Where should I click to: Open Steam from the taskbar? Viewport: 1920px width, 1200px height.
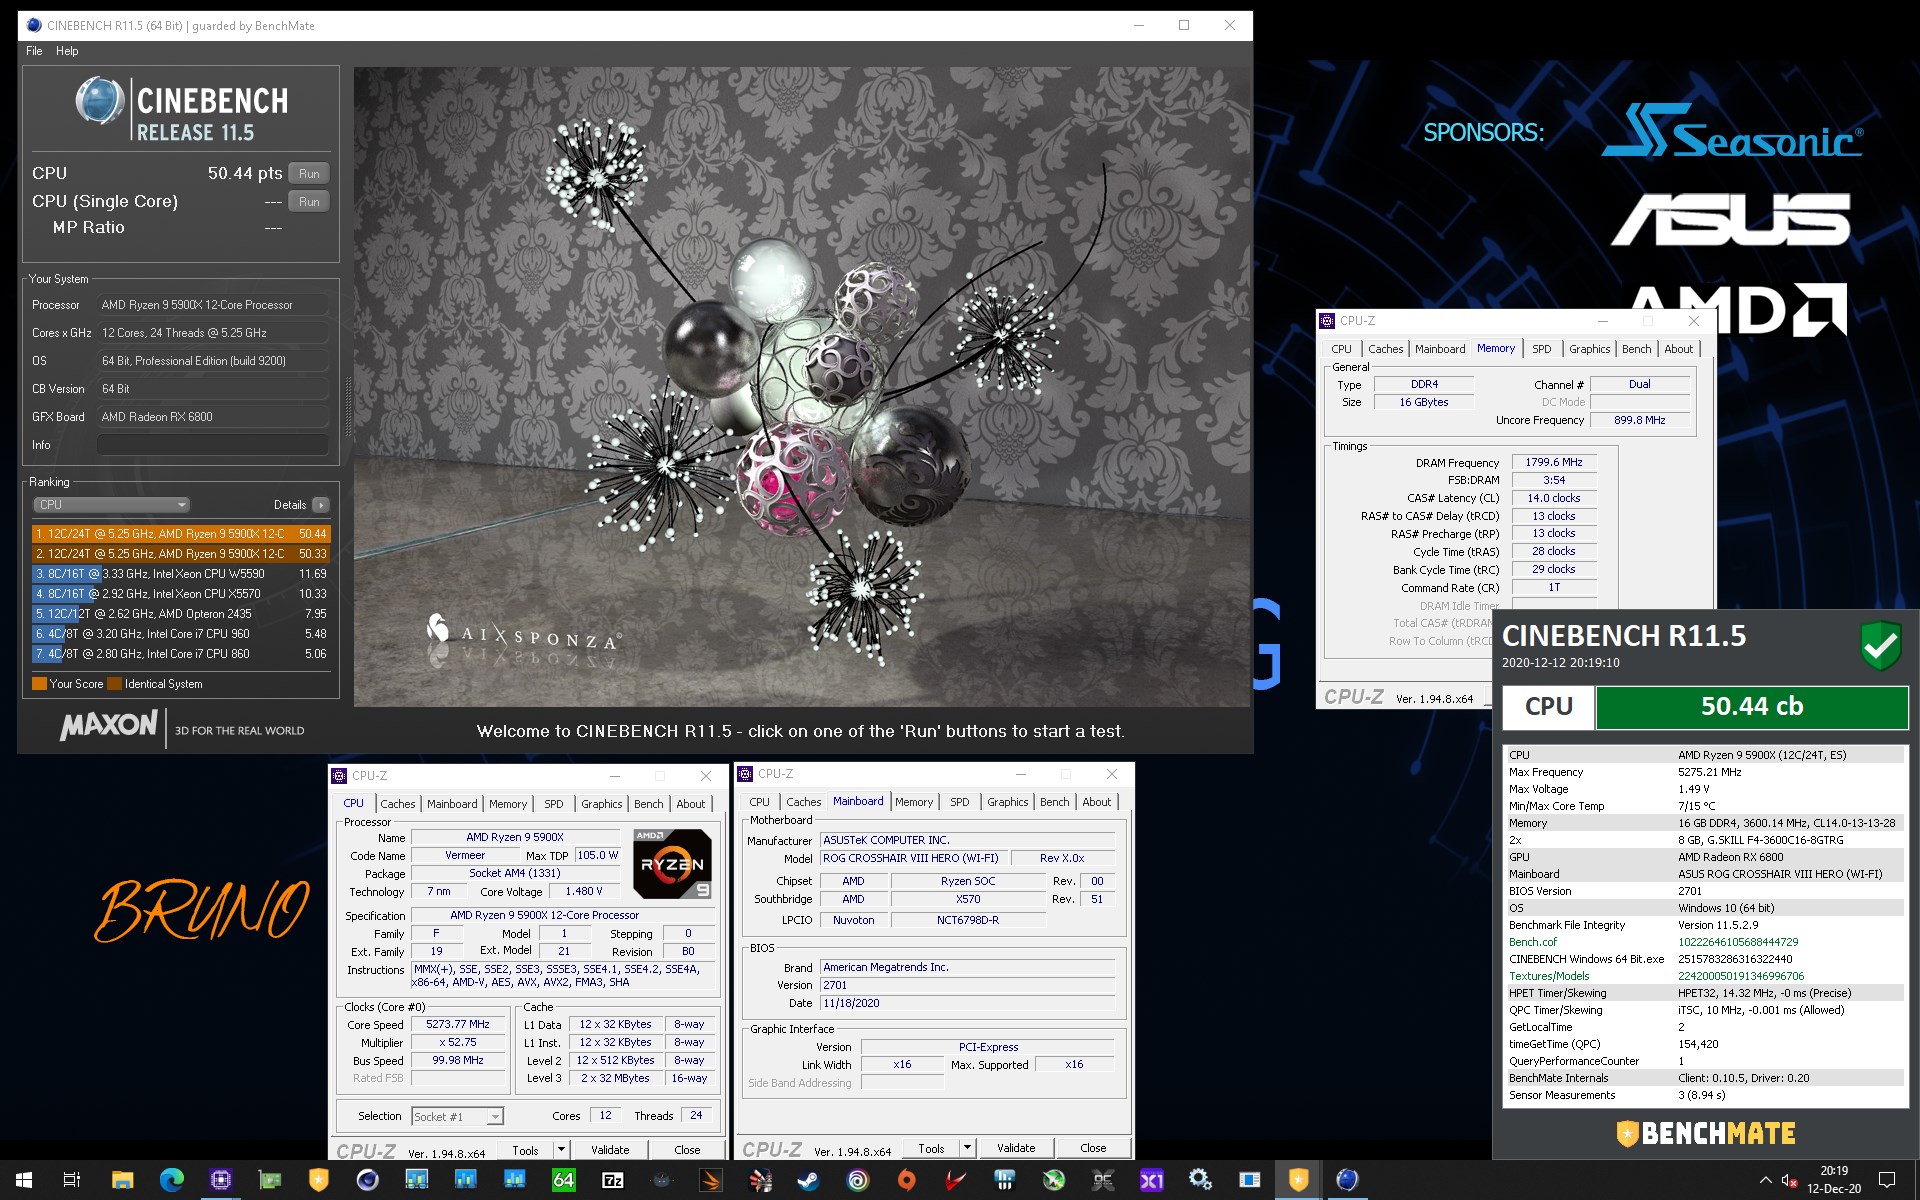pos(809,1180)
